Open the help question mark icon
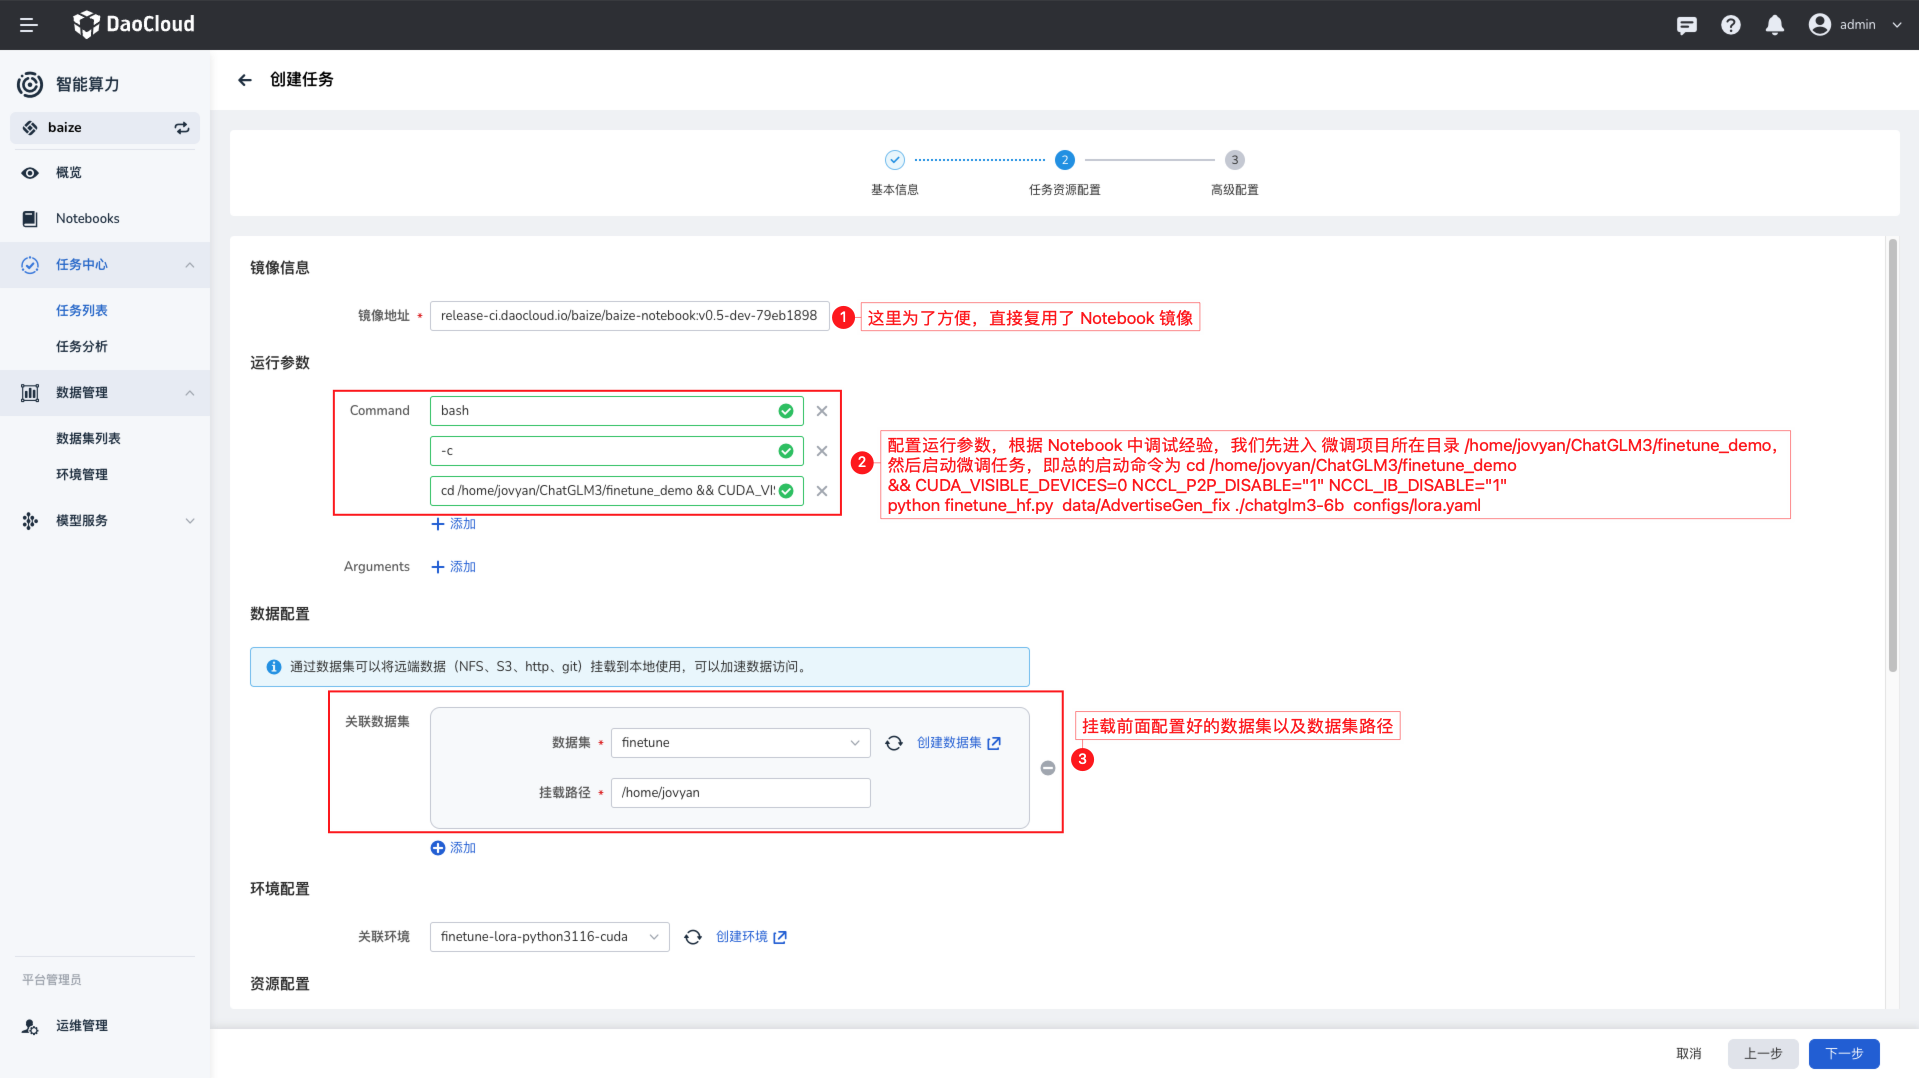 click(x=1730, y=25)
